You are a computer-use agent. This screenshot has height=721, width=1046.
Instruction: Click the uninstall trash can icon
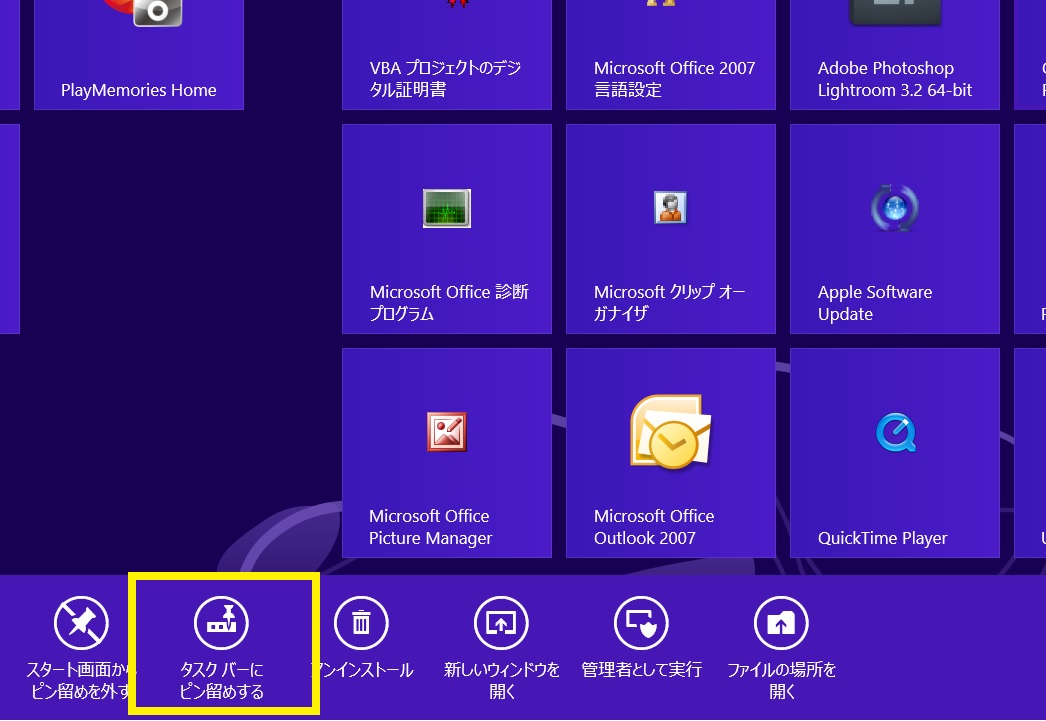pyautogui.click(x=362, y=623)
